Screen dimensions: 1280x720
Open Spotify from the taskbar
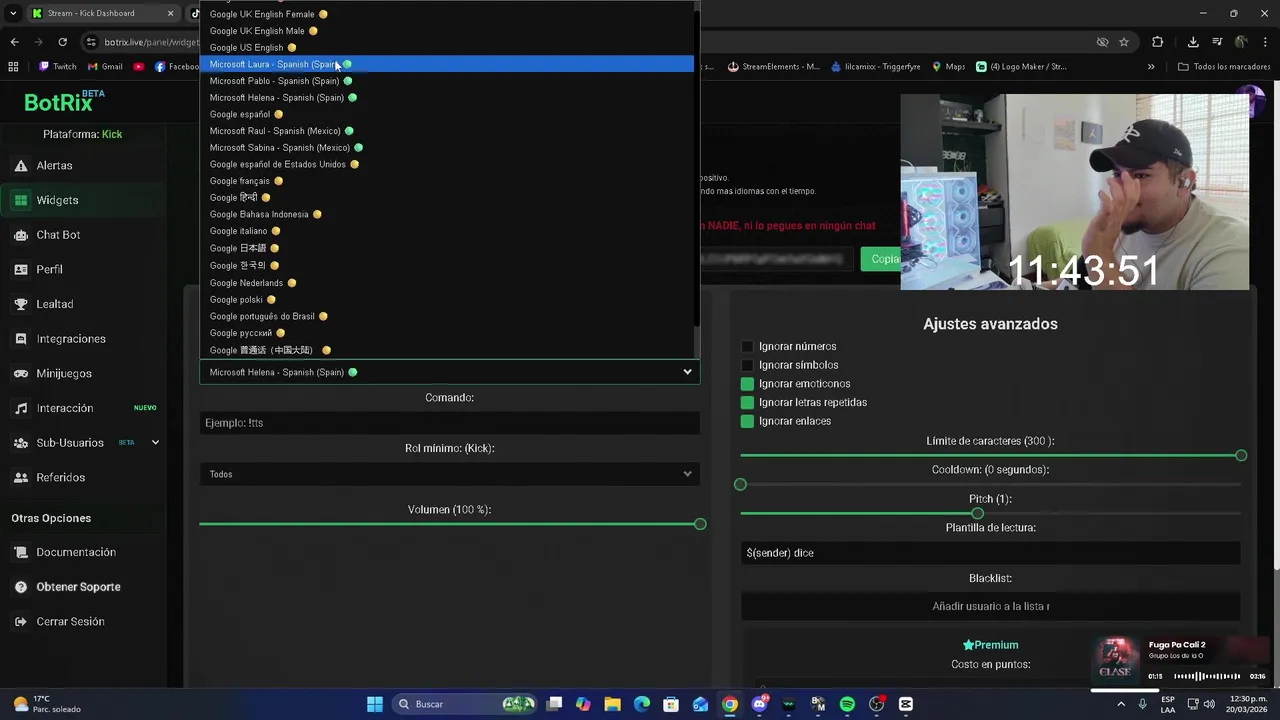847,704
